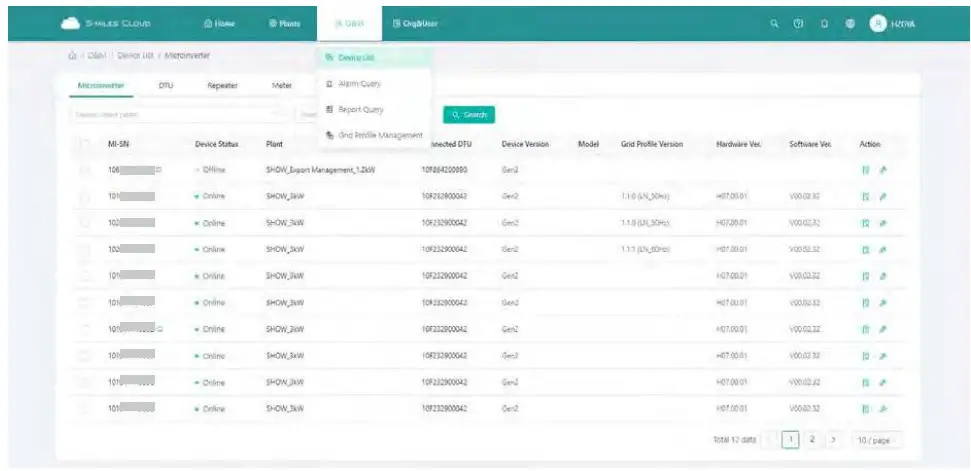Tick checkbox for the SHOW_Export Management row
This screenshot has height=471, width=971.
(84, 170)
